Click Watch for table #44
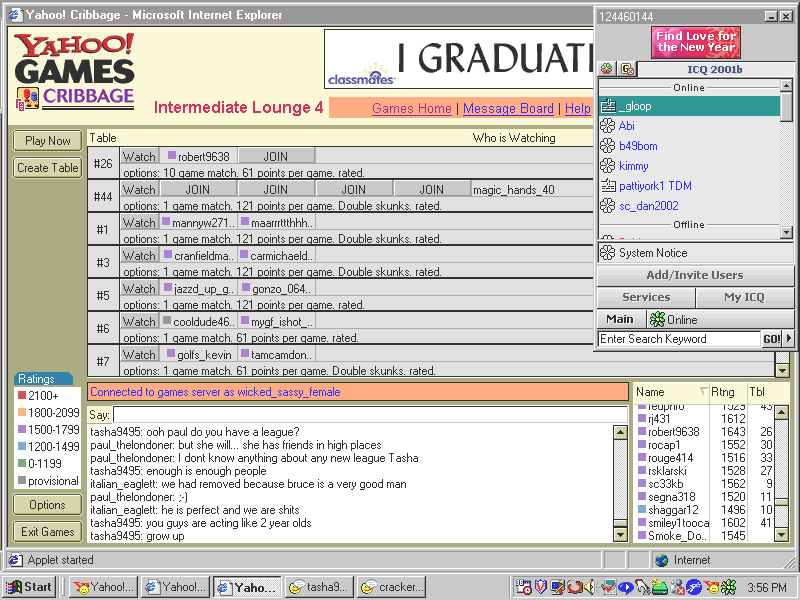The image size is (800, 600). coord(139,189)
